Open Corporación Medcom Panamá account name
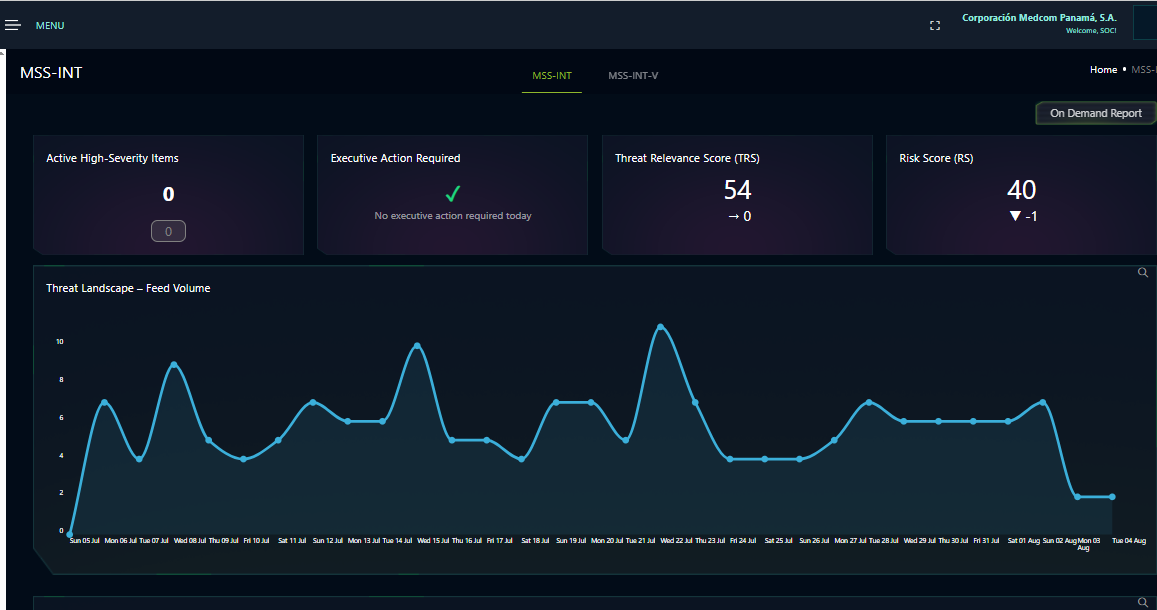This screenshot has height=610, width=1157. click(x=1039, y=18)
